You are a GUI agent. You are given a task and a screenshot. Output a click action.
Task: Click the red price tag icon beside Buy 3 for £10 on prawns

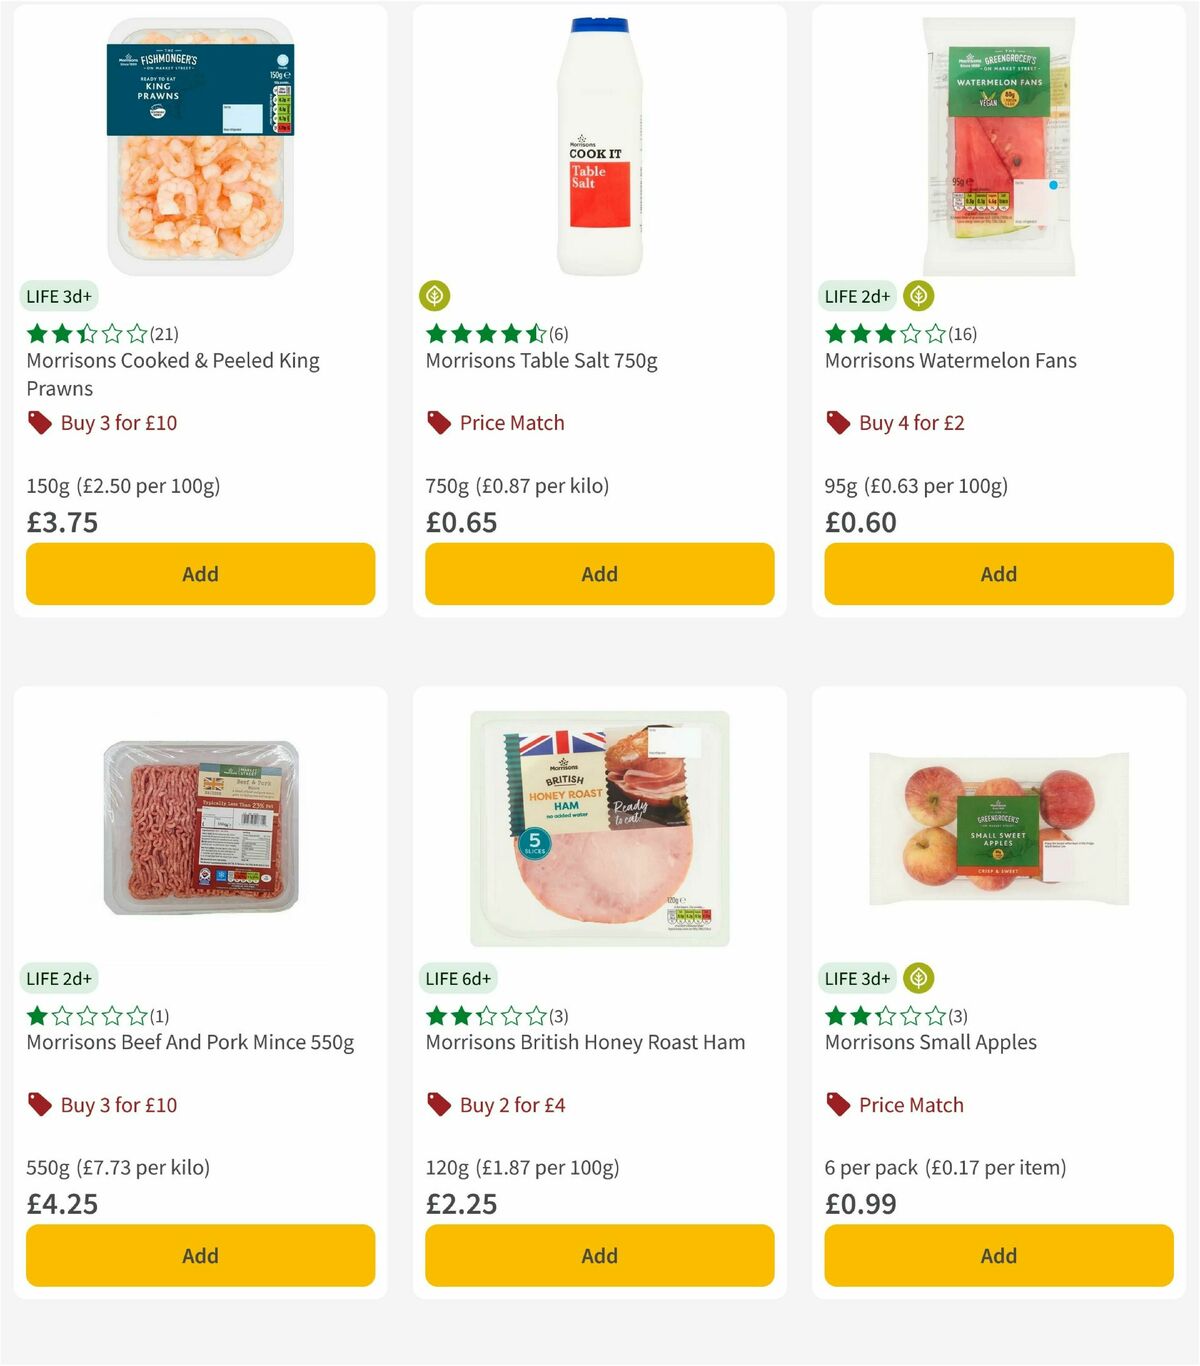coord(40,423)
